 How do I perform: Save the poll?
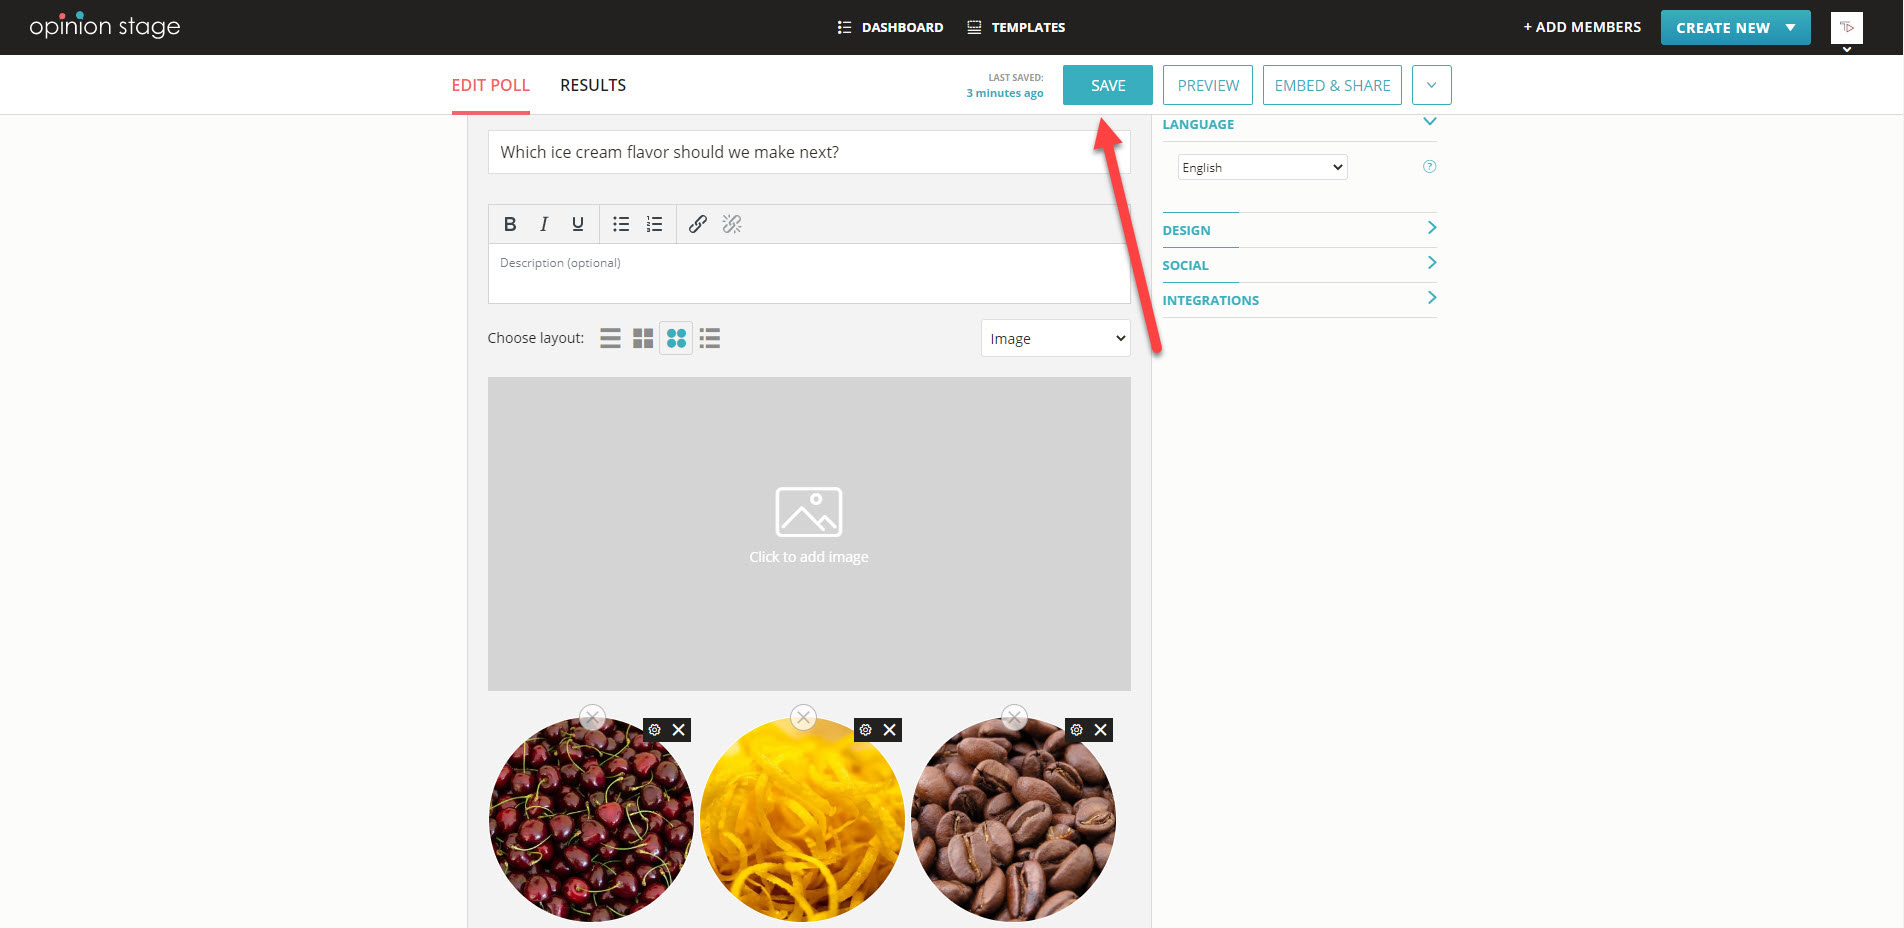pos(1107,86)
